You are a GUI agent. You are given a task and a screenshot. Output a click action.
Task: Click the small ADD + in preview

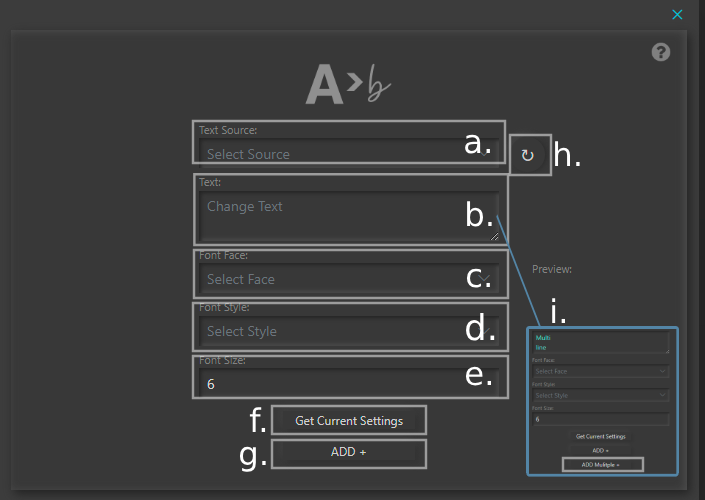(x=601, y=451)
